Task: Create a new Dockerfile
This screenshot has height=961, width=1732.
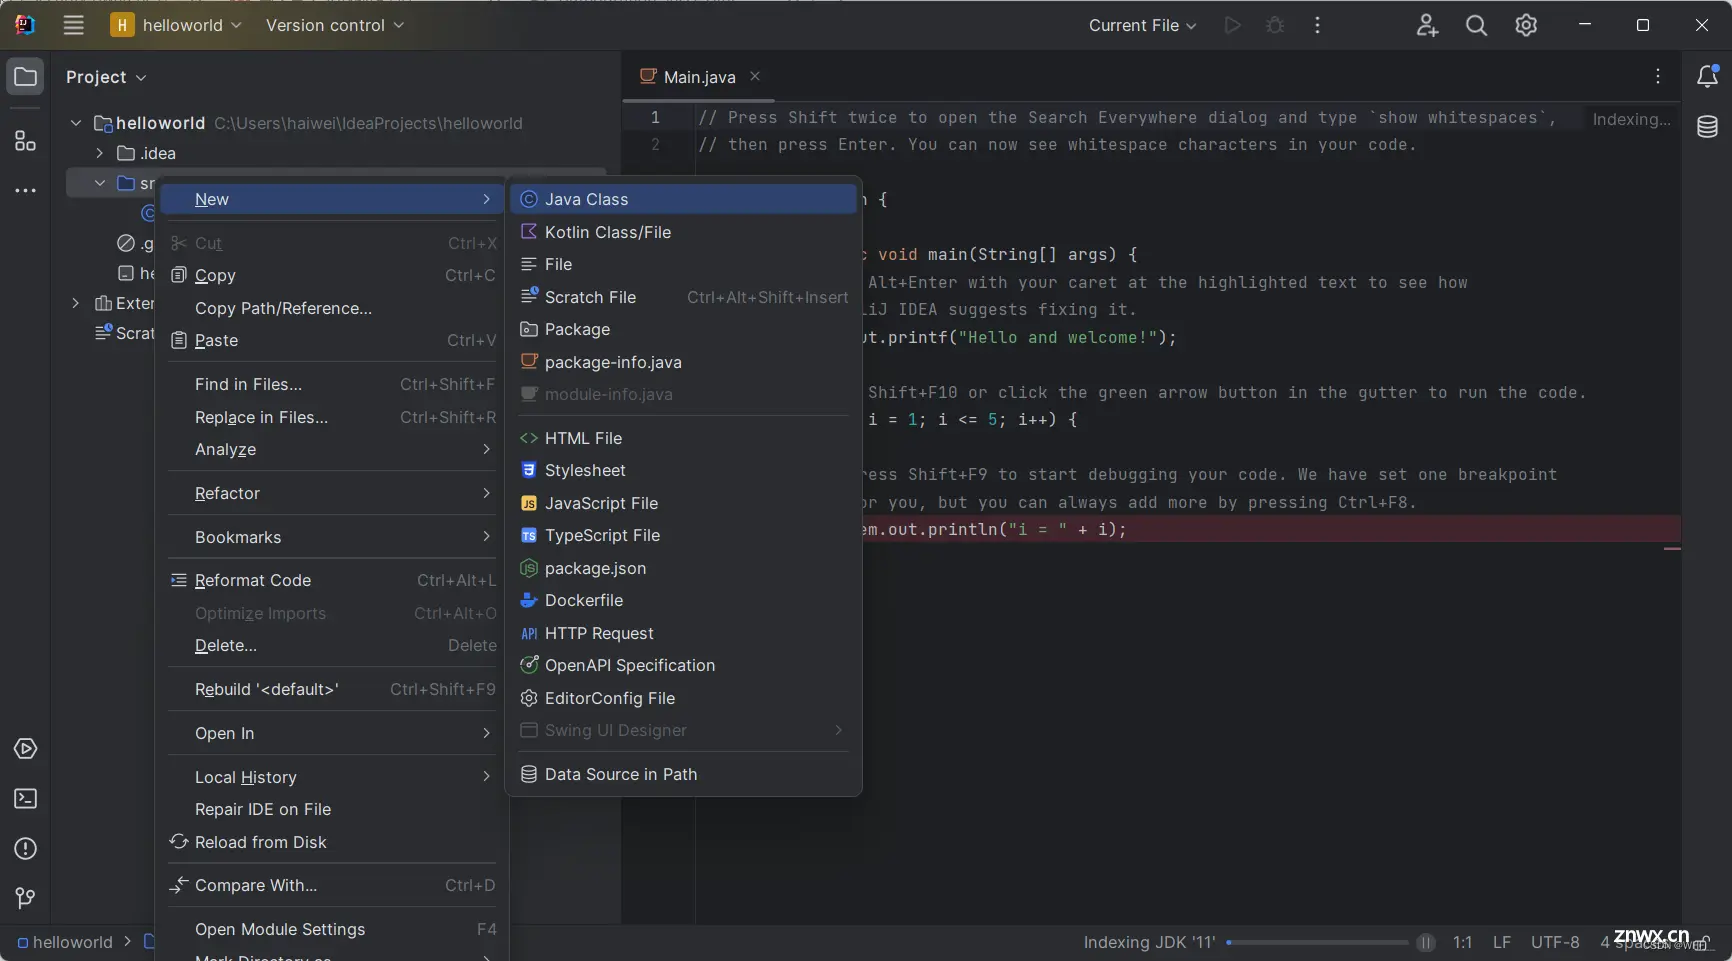Action: pos(684,600)
